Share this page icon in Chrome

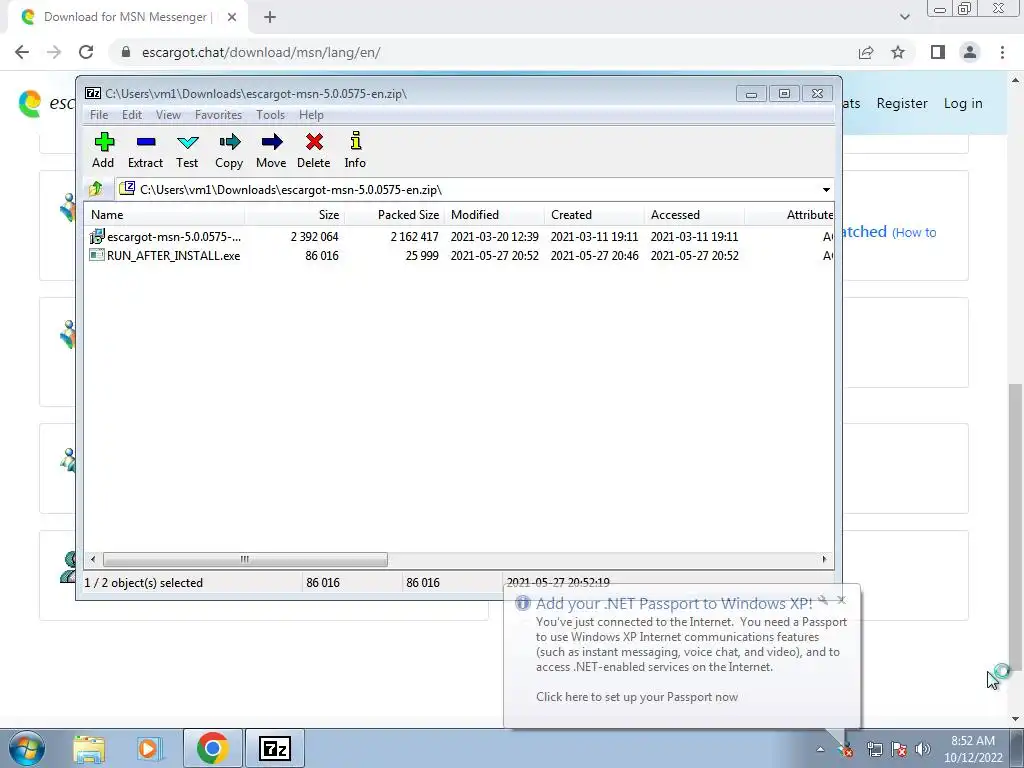tap(866, 52)
